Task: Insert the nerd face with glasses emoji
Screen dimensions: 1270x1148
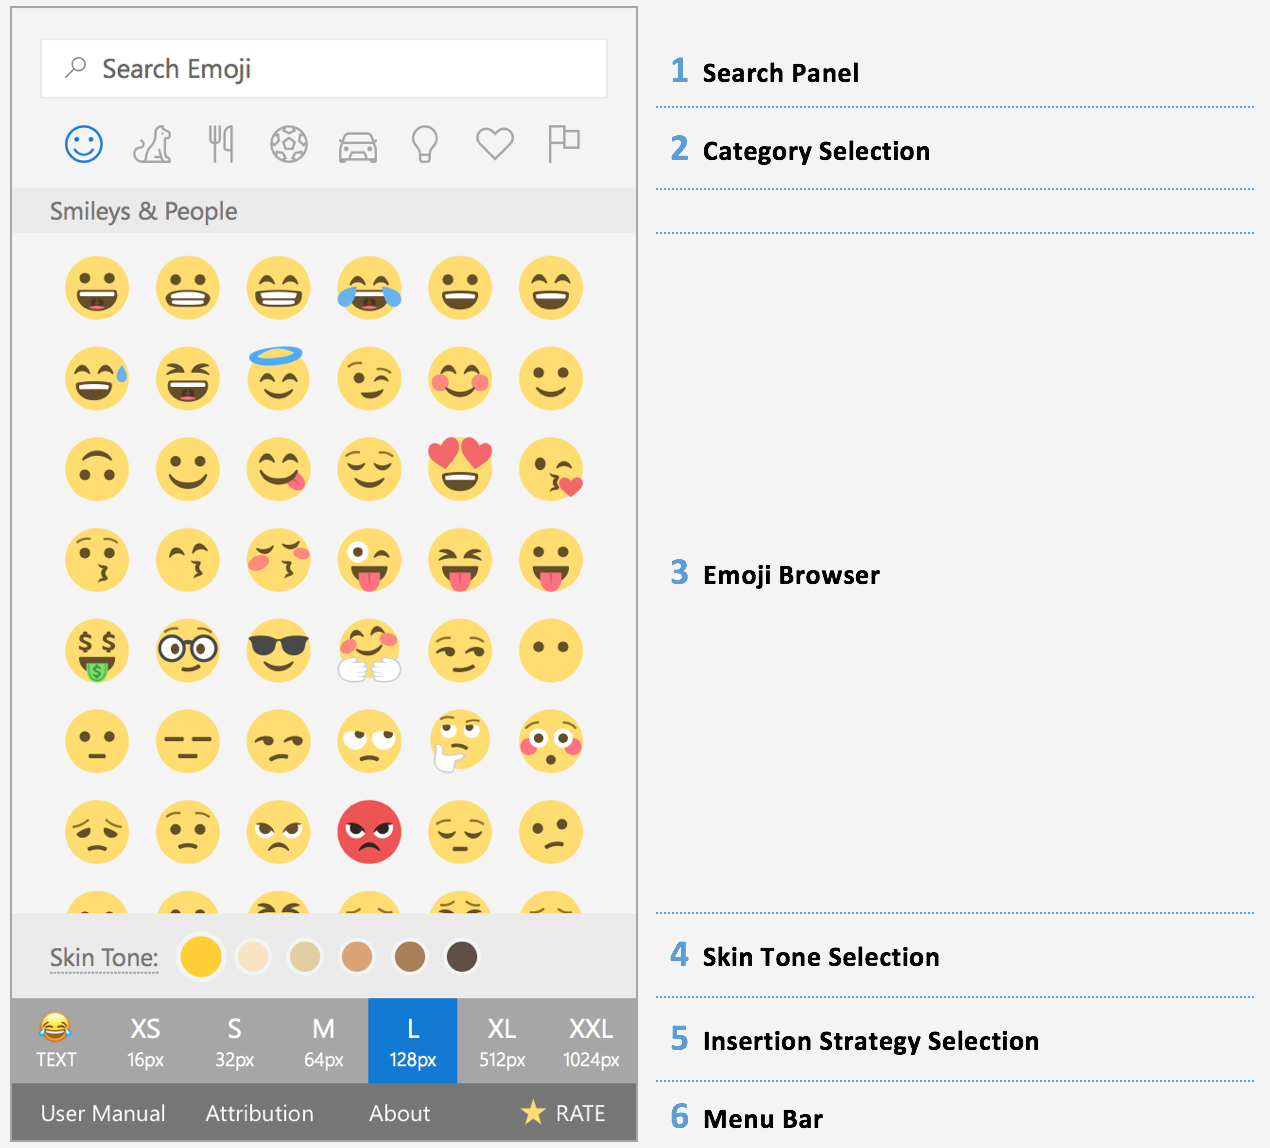Action: pos(188,651)
